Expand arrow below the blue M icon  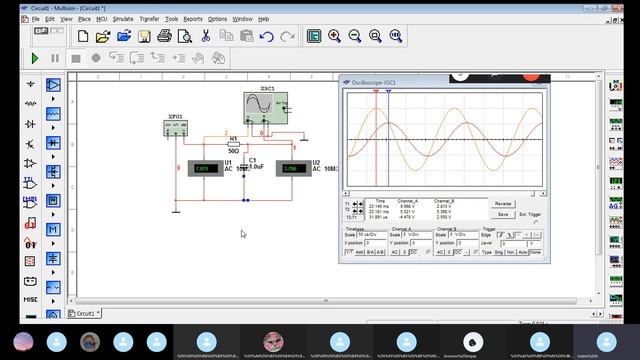(x=53, y=244)
